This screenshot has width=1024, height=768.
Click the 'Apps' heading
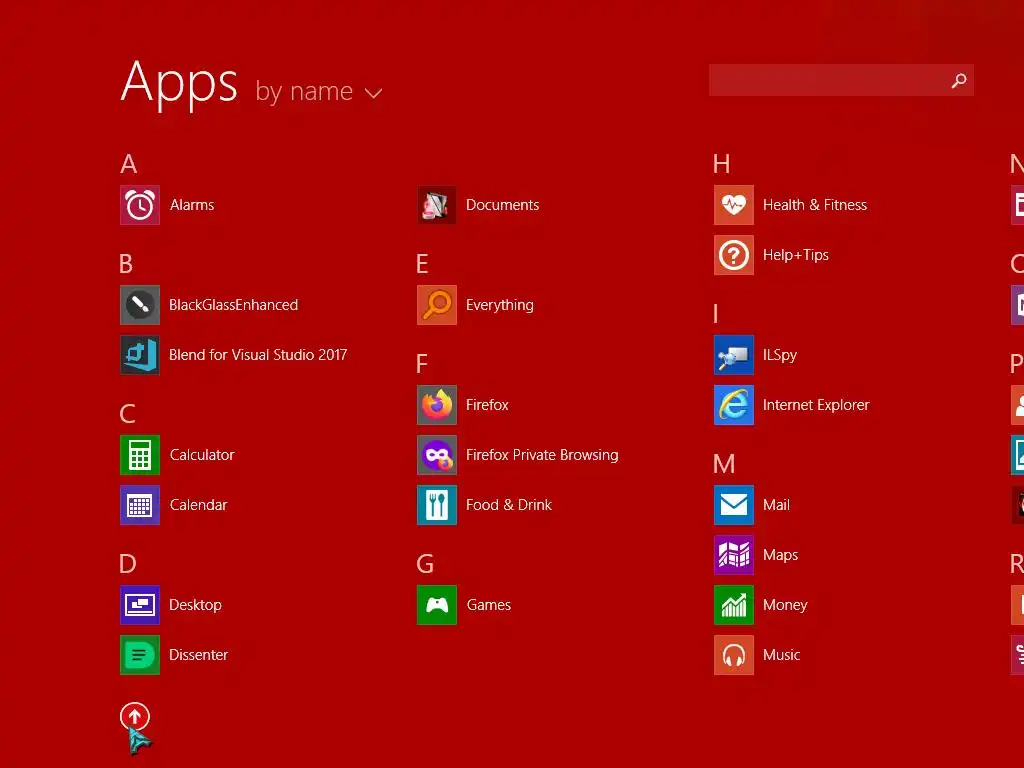pos(180,84)
